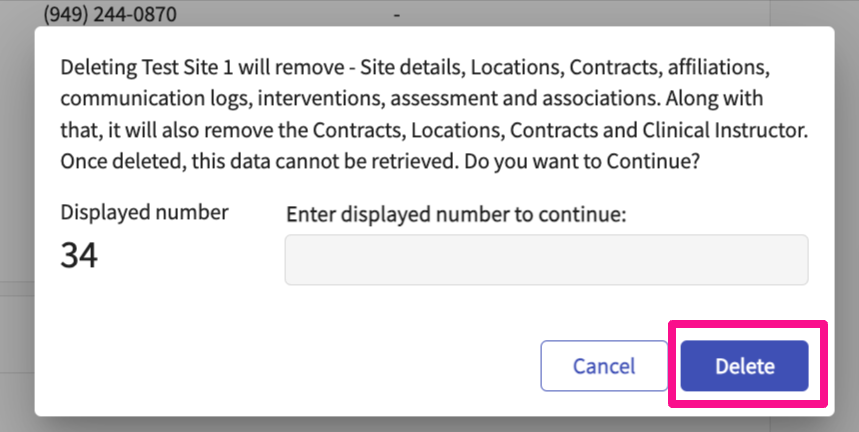Click the dash in the background row
Viewport: 859px width, 432px height.
(x=397, y=15)
